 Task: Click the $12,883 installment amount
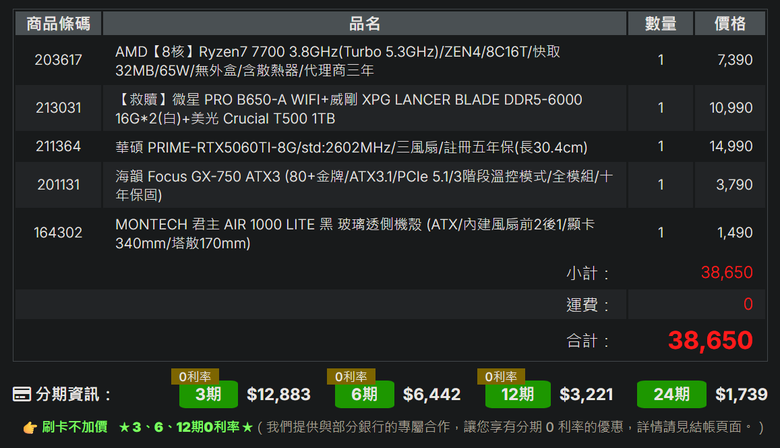coord(279,394)
